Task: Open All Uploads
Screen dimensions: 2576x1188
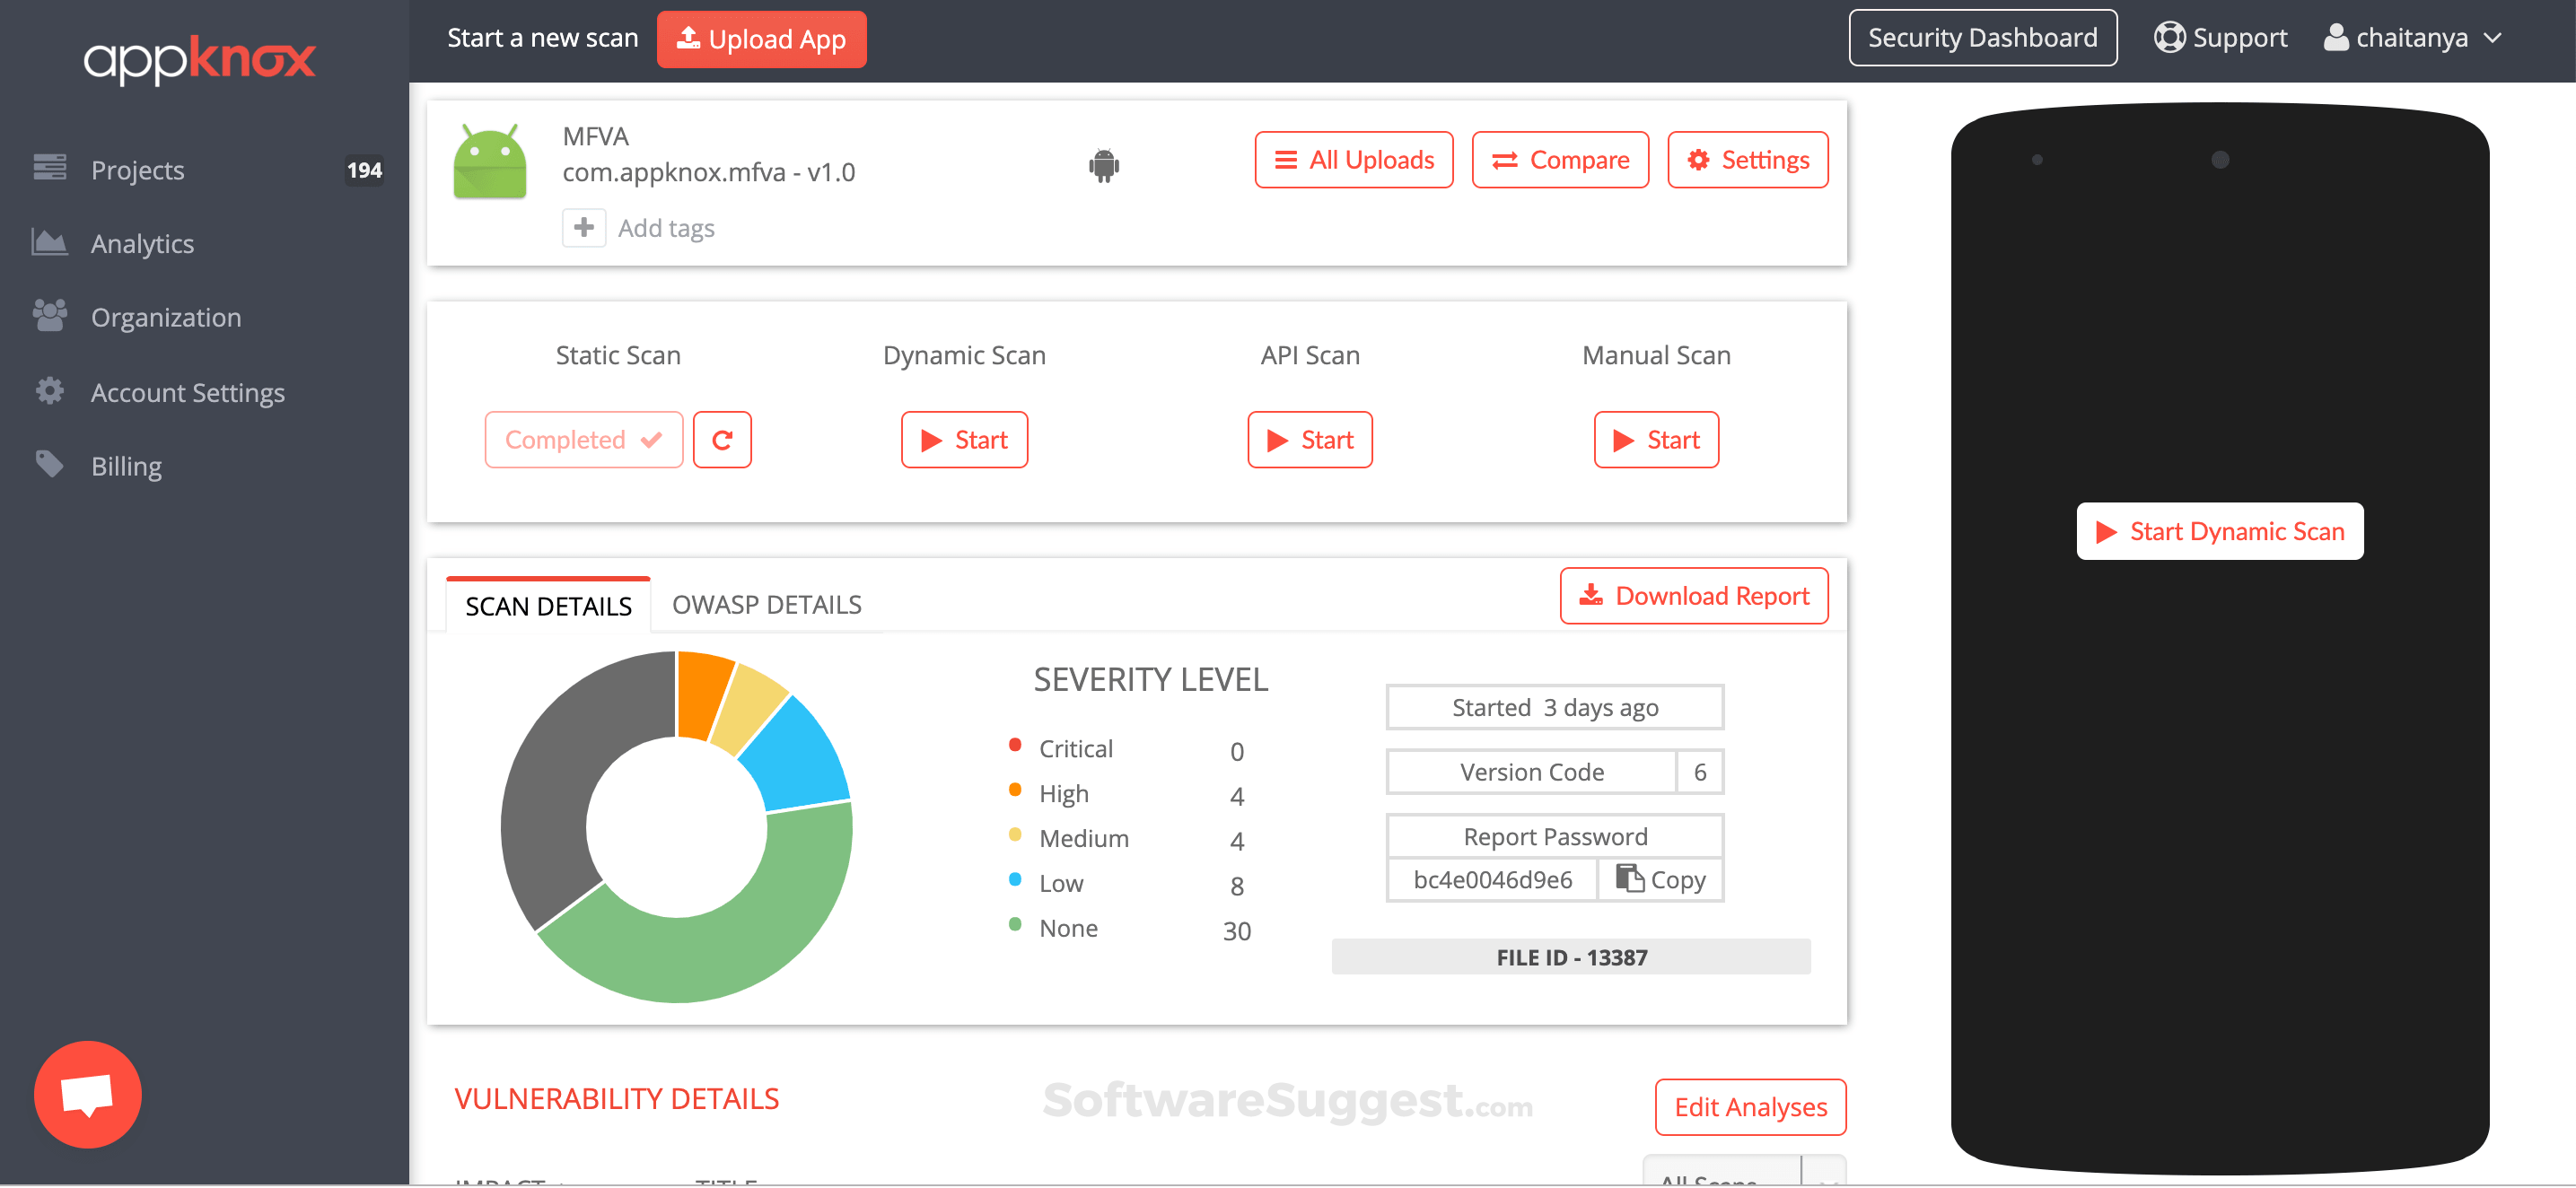Action: pos(1354,160)
